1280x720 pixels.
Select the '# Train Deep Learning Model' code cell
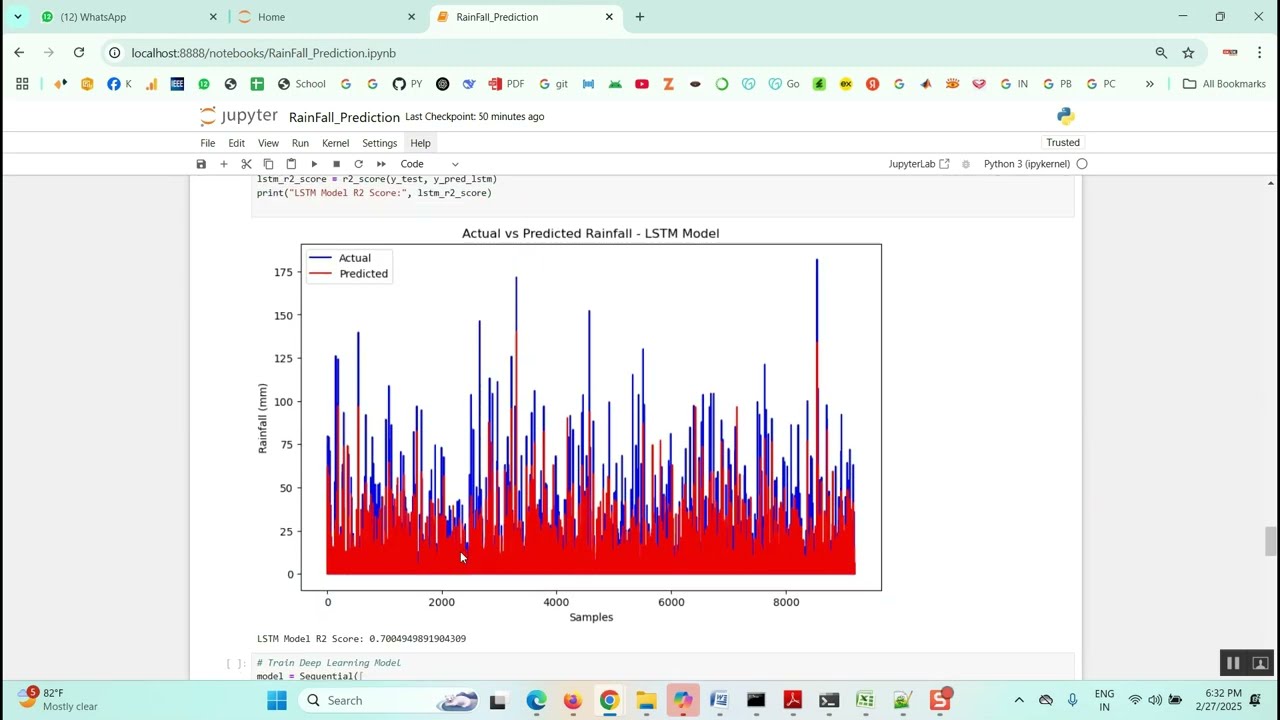pyautogui.click(x=663, y=668)
